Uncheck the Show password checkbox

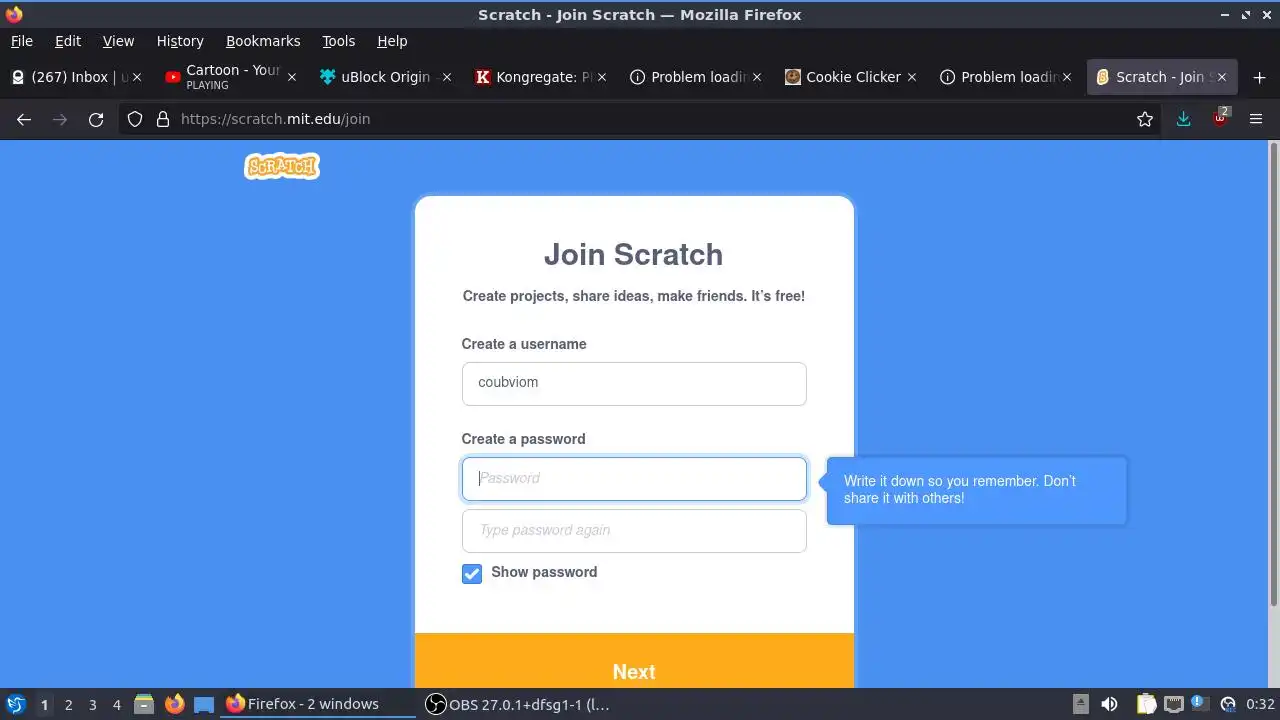(x=472, y=573)
